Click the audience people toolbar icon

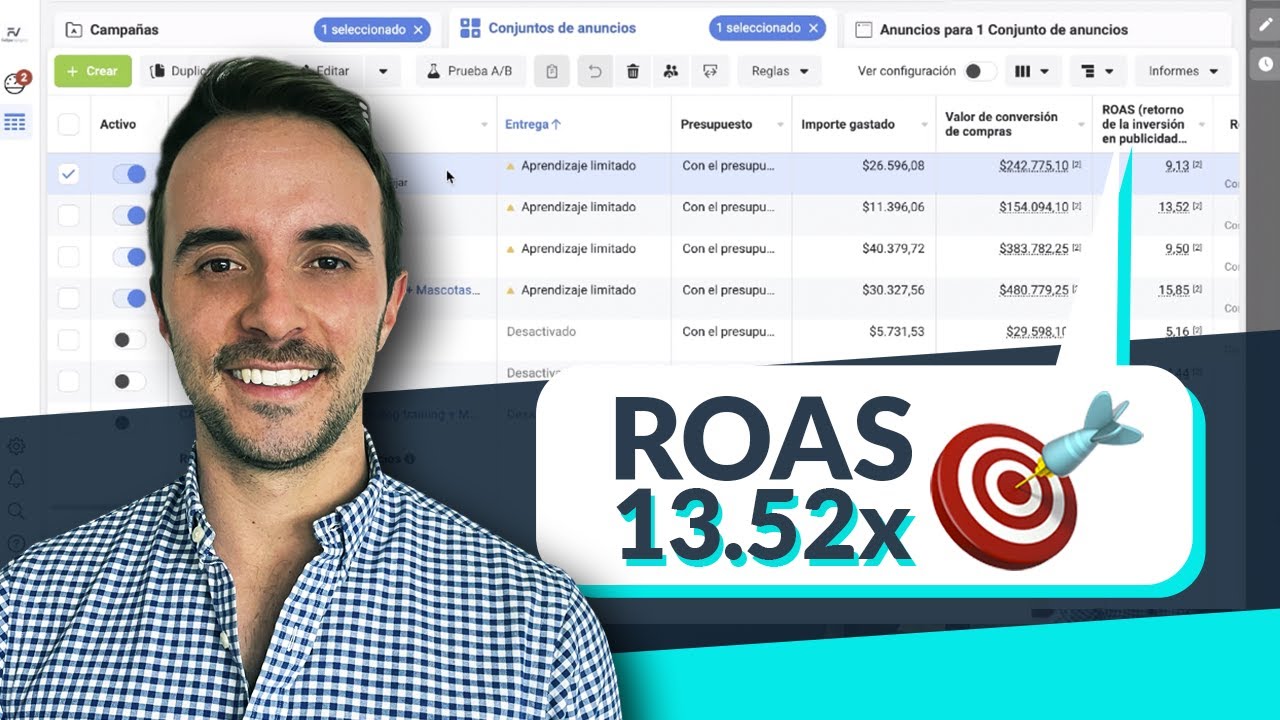671,71
